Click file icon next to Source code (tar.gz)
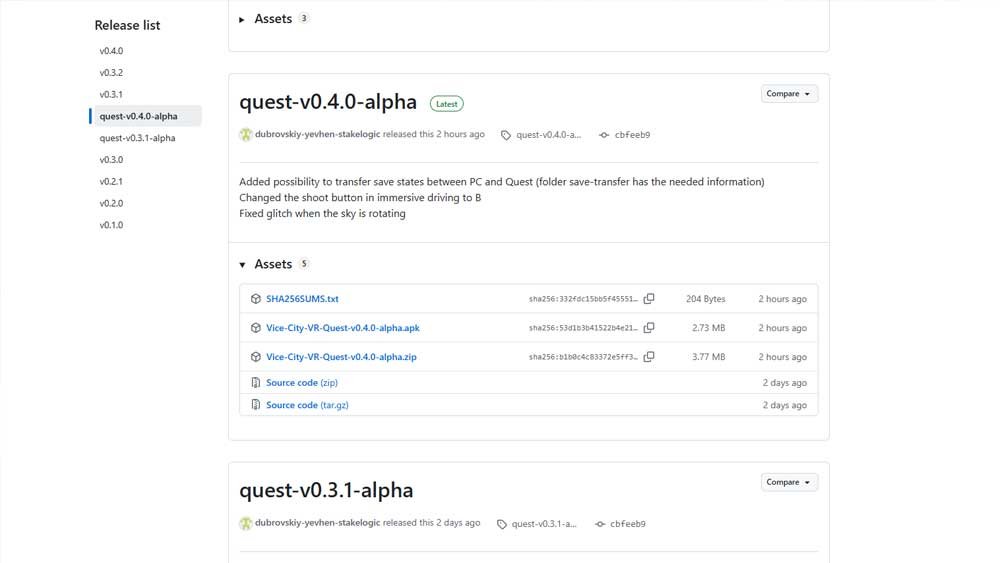The height and width of the screenshot is (563, 1000). click(256, 405)
